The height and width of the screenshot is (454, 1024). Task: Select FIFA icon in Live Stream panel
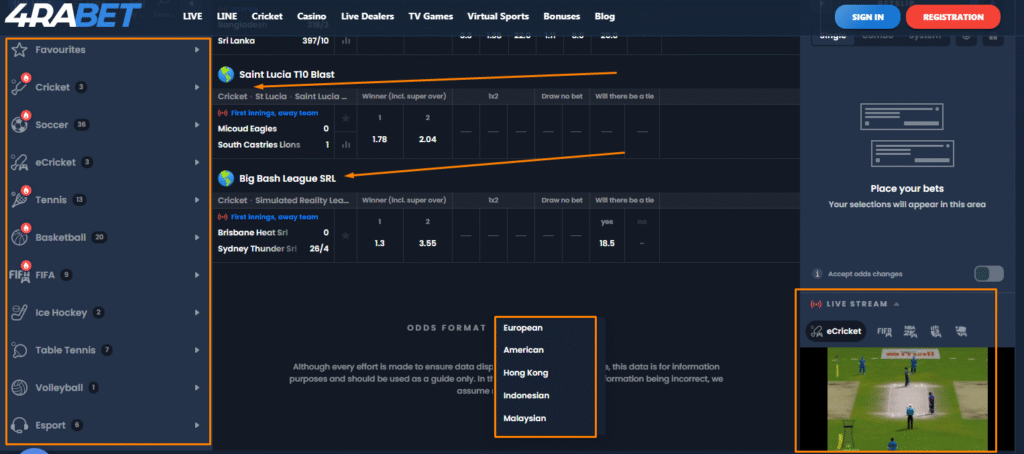click(x=884, y=331)
